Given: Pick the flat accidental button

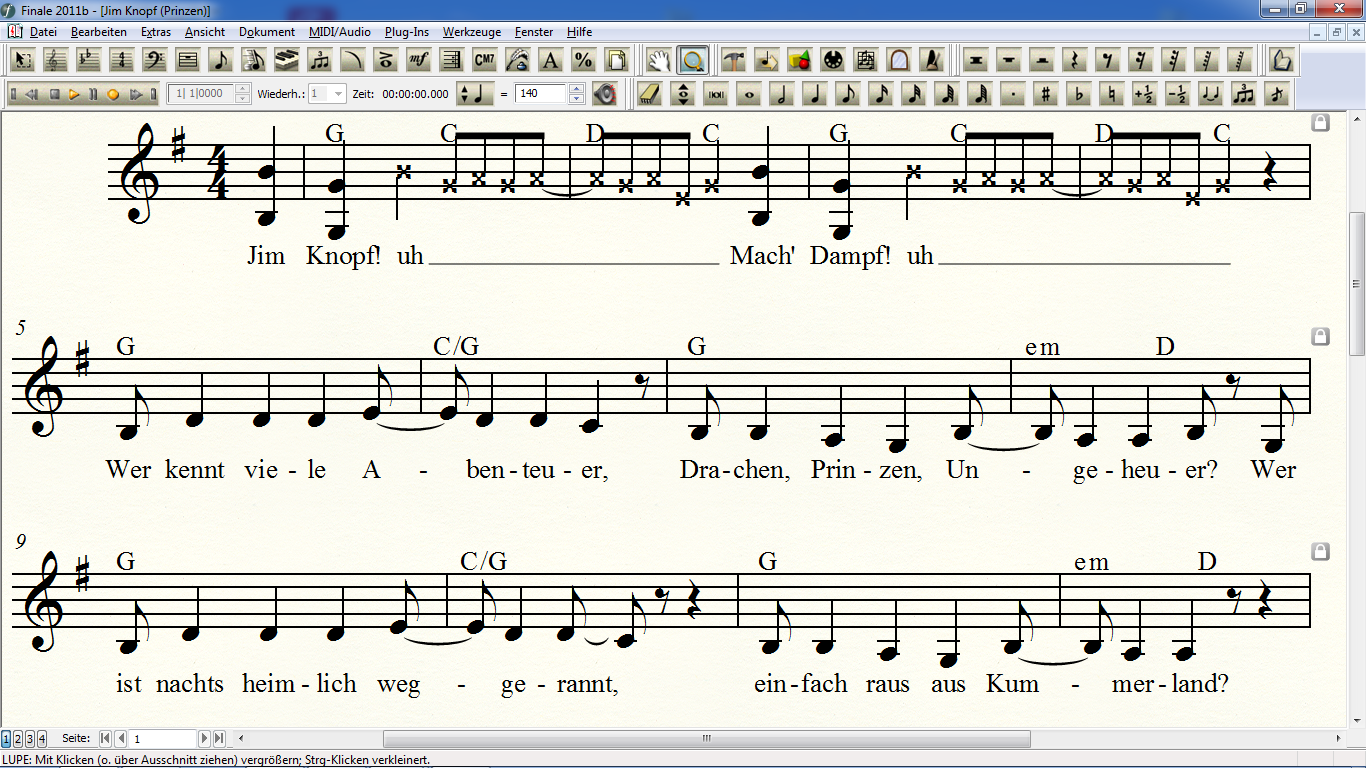Looking at the screenshot, I should pos(1078,95).
